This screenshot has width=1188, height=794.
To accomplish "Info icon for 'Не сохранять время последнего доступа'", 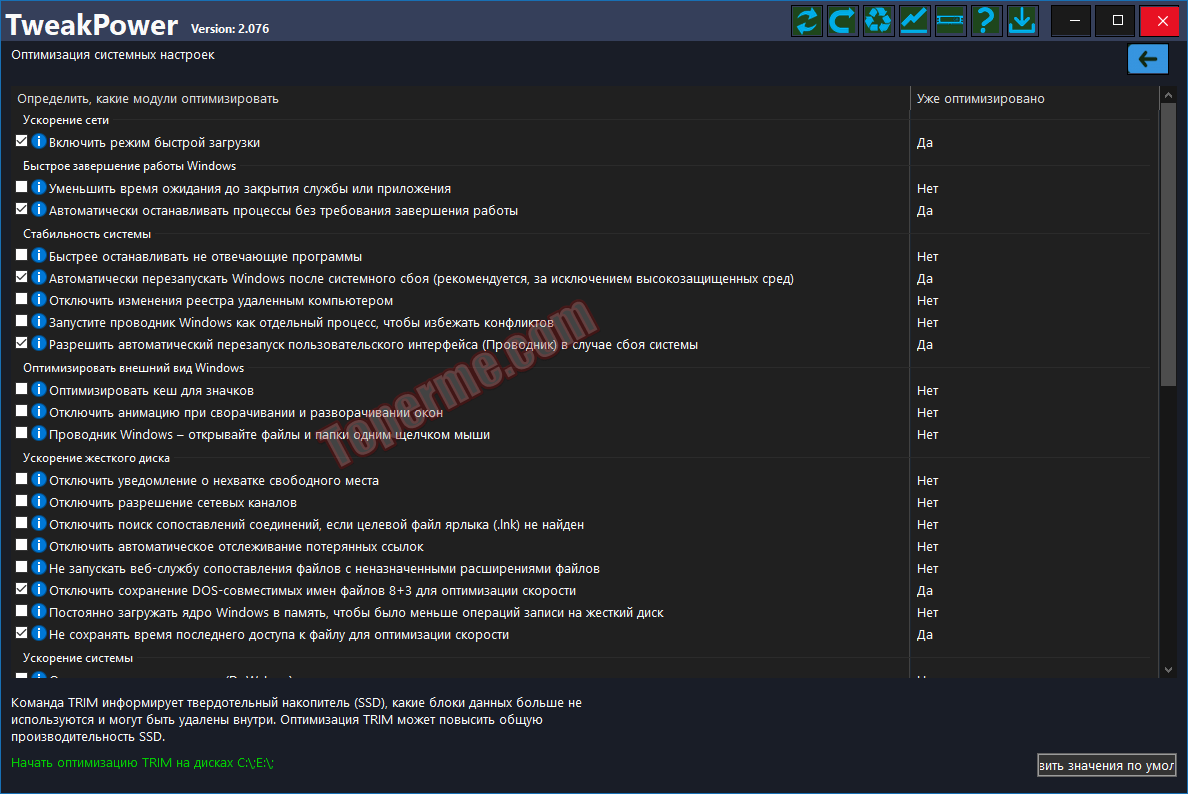I will click(39, 634).
